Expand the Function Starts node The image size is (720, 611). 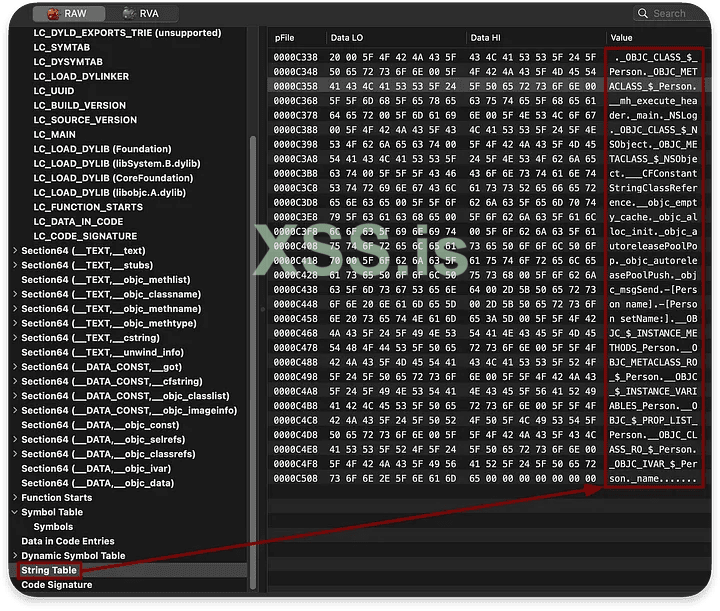15,497
